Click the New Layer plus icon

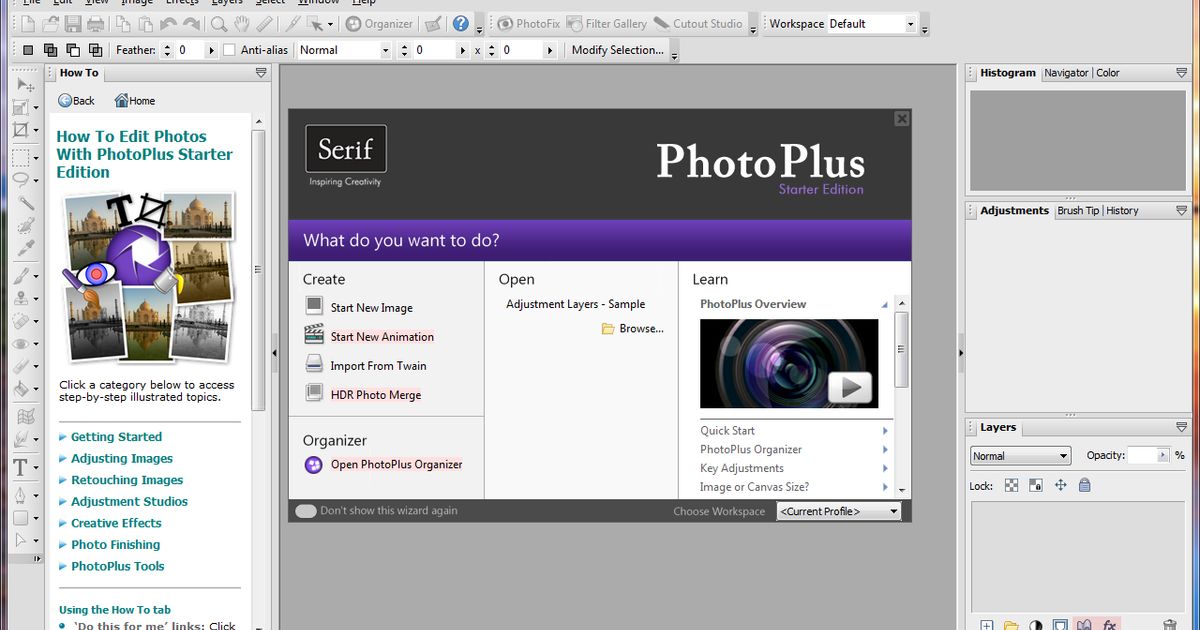tap(987, 625)
